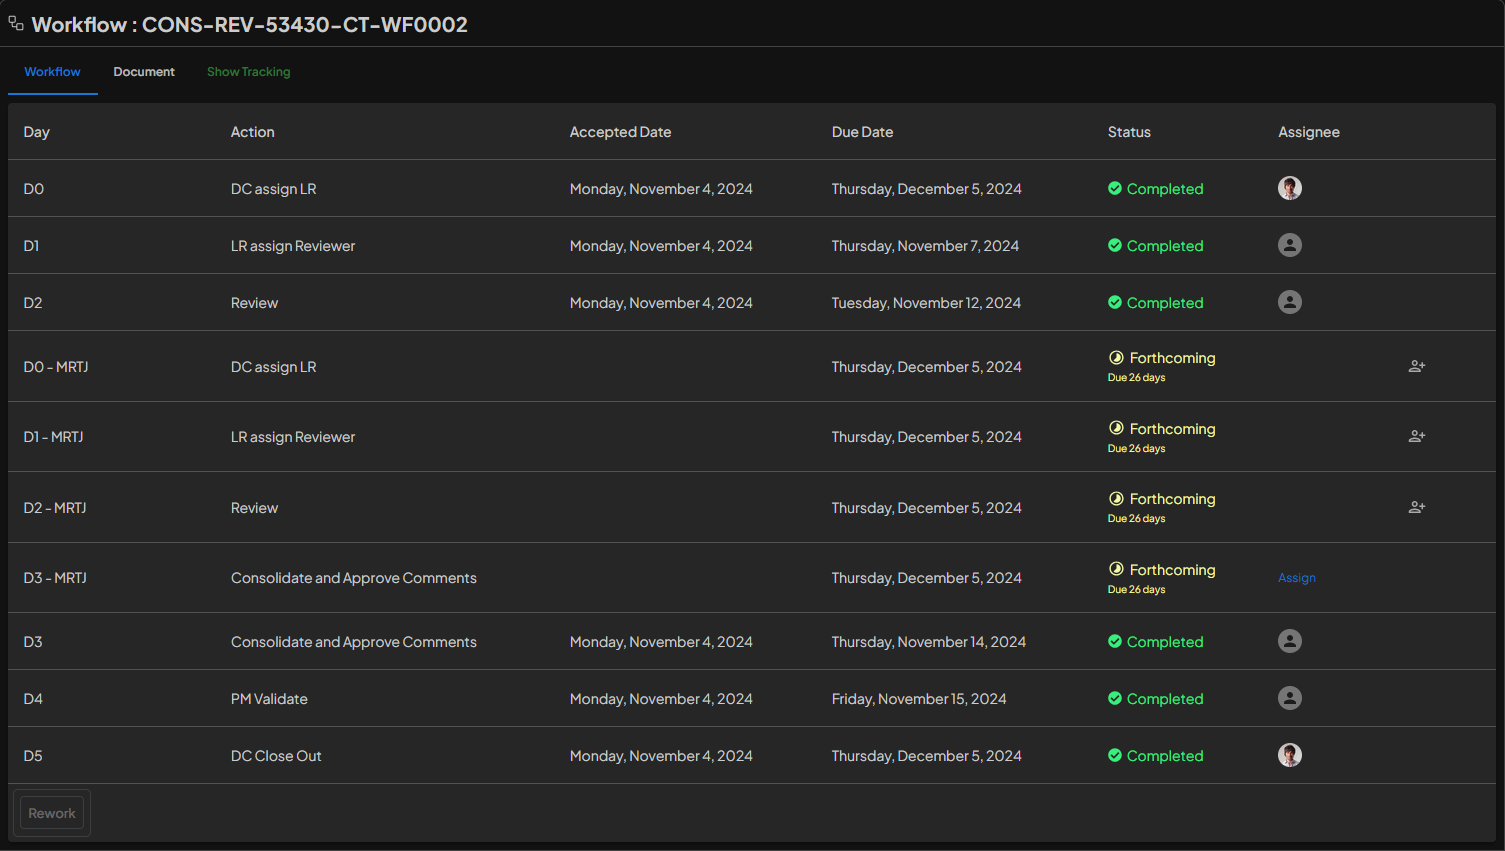The width and height of the screenshot is (1505, 851).
Task: Click the check icon next to D4 Completed status
Action: click(1114, 698)
